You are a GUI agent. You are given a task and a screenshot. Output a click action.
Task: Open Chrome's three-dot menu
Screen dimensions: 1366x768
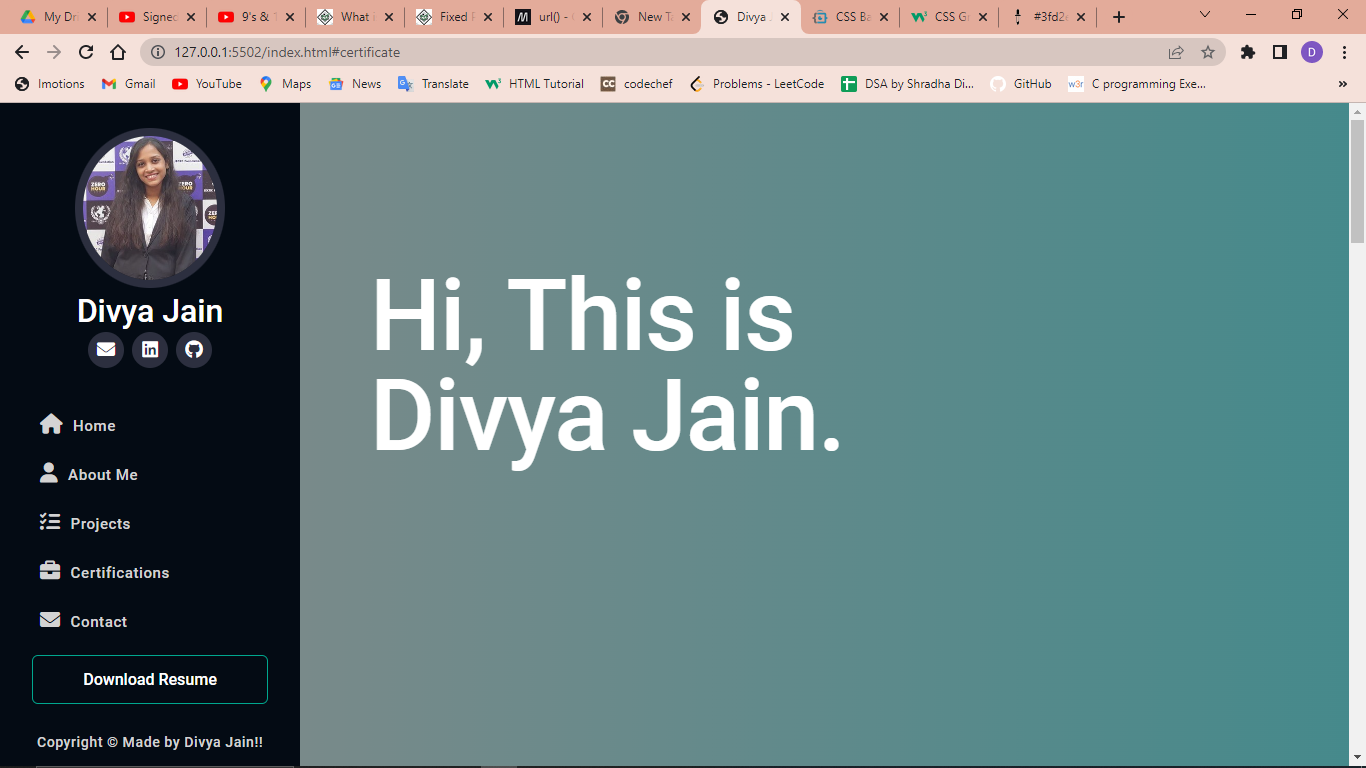point(1344,52)
